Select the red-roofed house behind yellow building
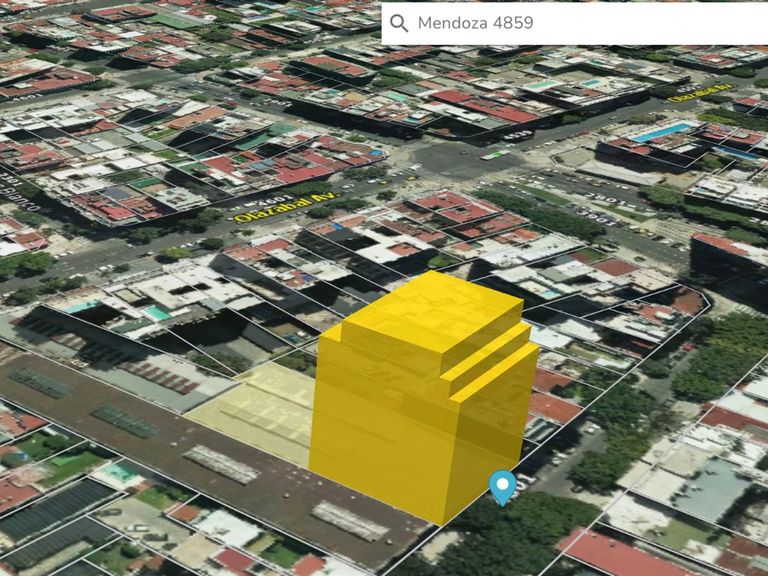The width and height of the screenshot is (768, 576). click(556, 404)
